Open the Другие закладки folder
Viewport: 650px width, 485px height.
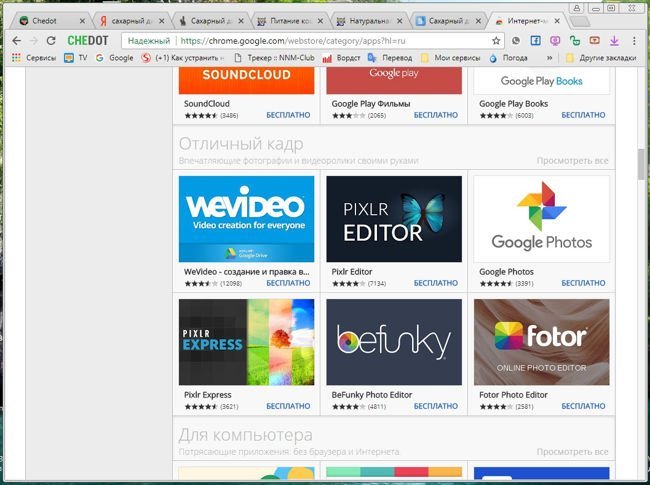[601, 58]
